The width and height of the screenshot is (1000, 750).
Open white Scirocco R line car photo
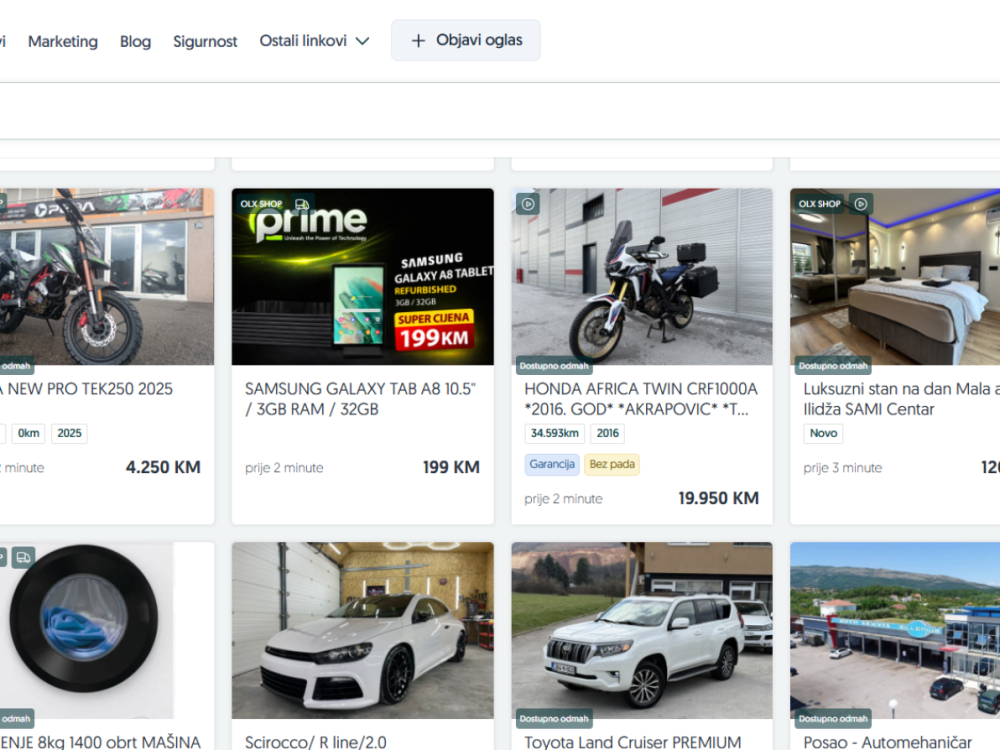[362, 630]
